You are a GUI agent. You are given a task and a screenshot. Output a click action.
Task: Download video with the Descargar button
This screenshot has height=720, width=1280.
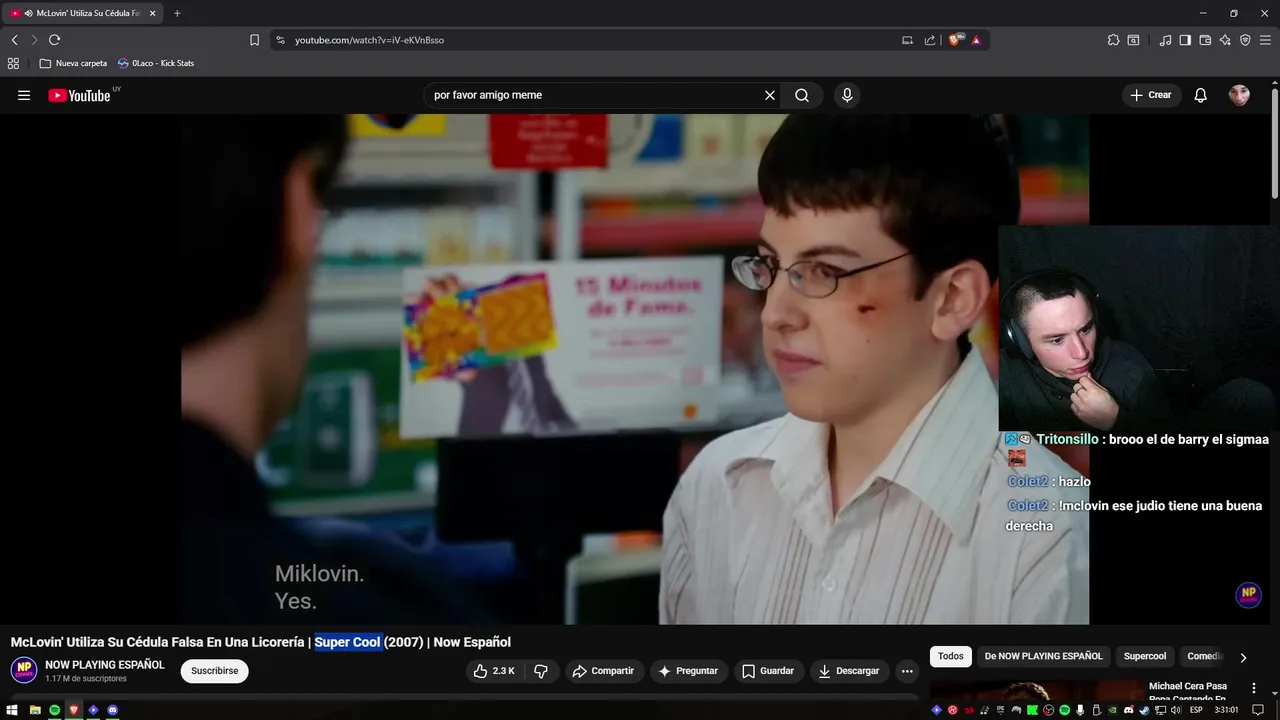tap(849, 671)
